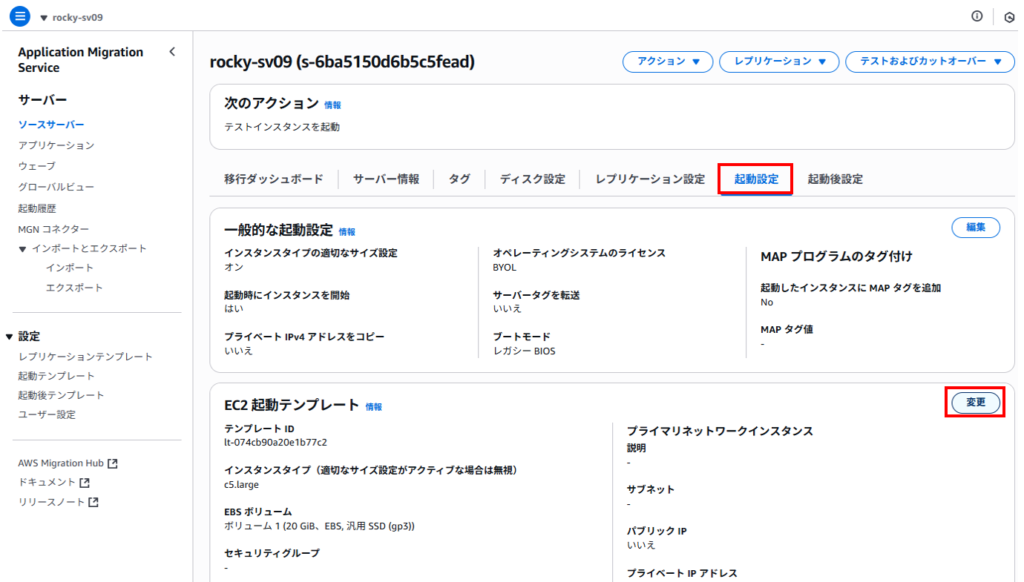This screenshot has width=1024, height=582.
Task: Click the レガシー BIOS boot mode value
Action: tap(524, 351)
